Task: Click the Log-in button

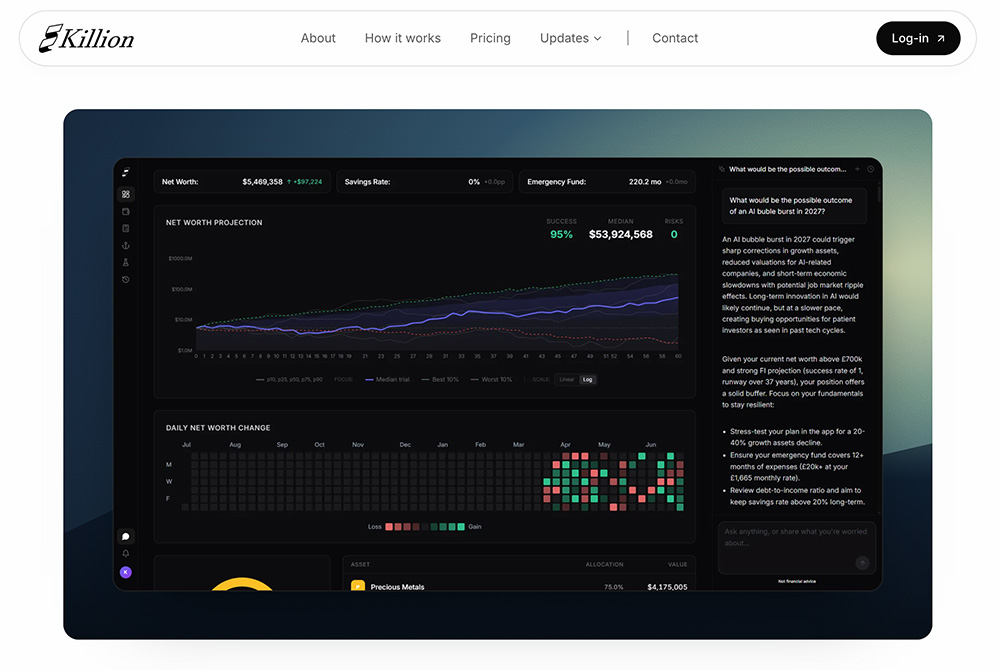Action: coord(918,38)
